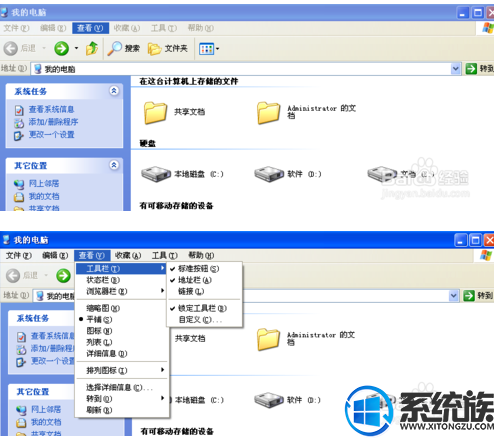Screen dimensions: 494x439
Task: Toggle 锁定工具栏(B) in toolbar submenu
Action: [x=204, y=308]
